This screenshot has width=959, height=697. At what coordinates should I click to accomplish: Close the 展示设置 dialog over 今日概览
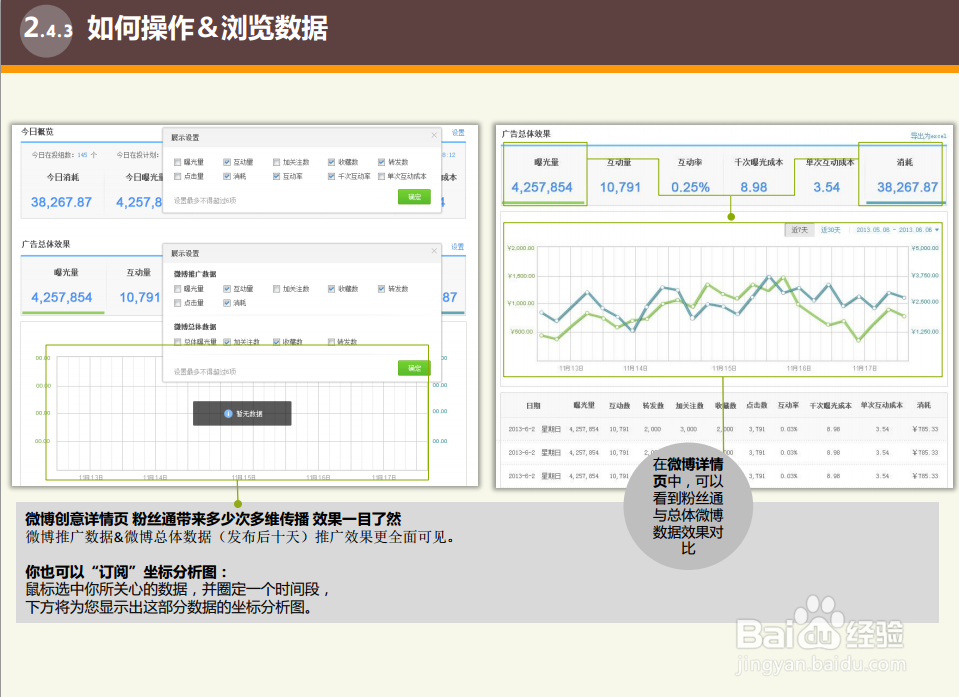[x=434, y=135]
